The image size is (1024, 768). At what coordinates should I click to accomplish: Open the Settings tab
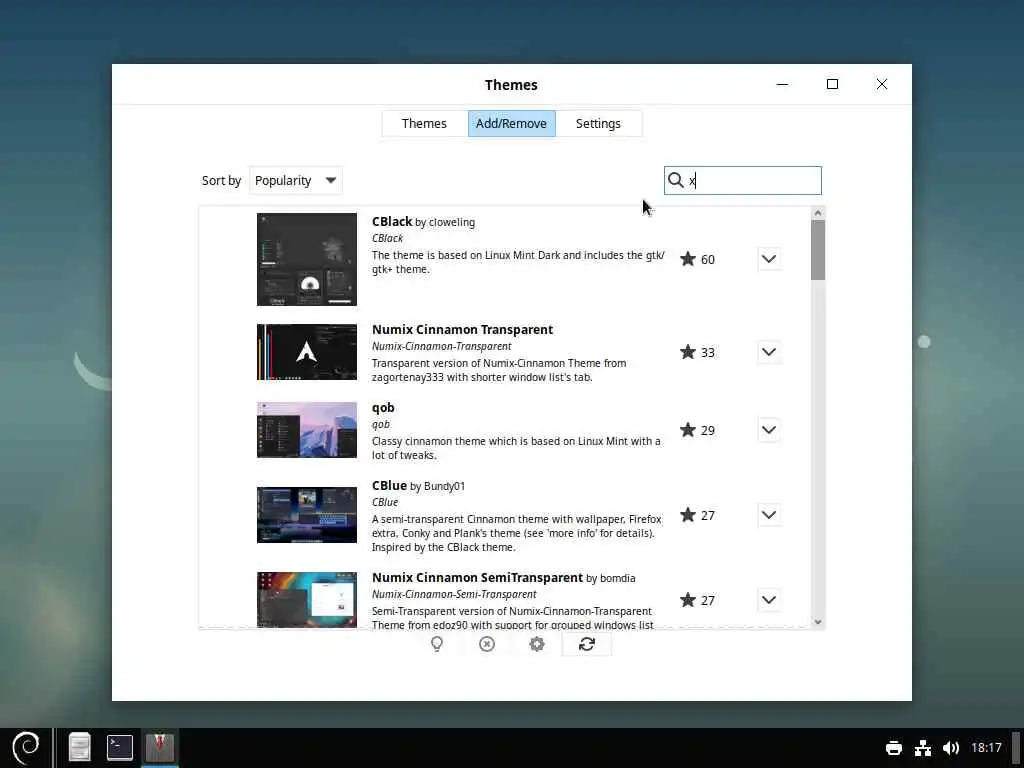coord(598,123)
